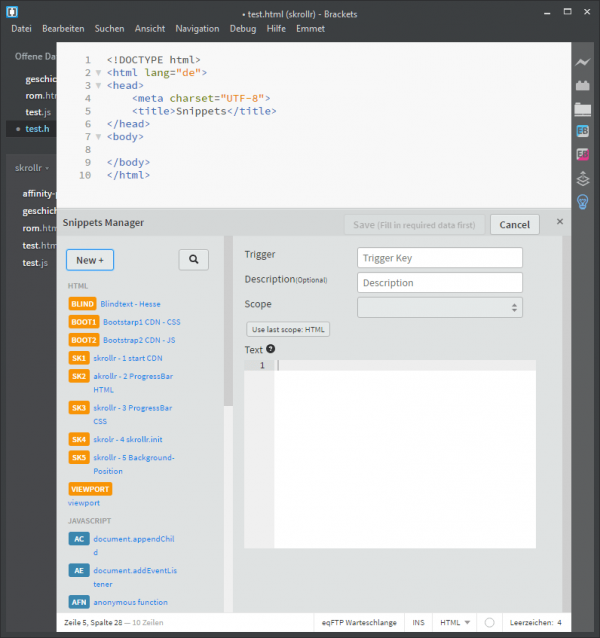The image size is (600, 638).
Task: Click the blue EB icon in sidebar
Action: 583,131
